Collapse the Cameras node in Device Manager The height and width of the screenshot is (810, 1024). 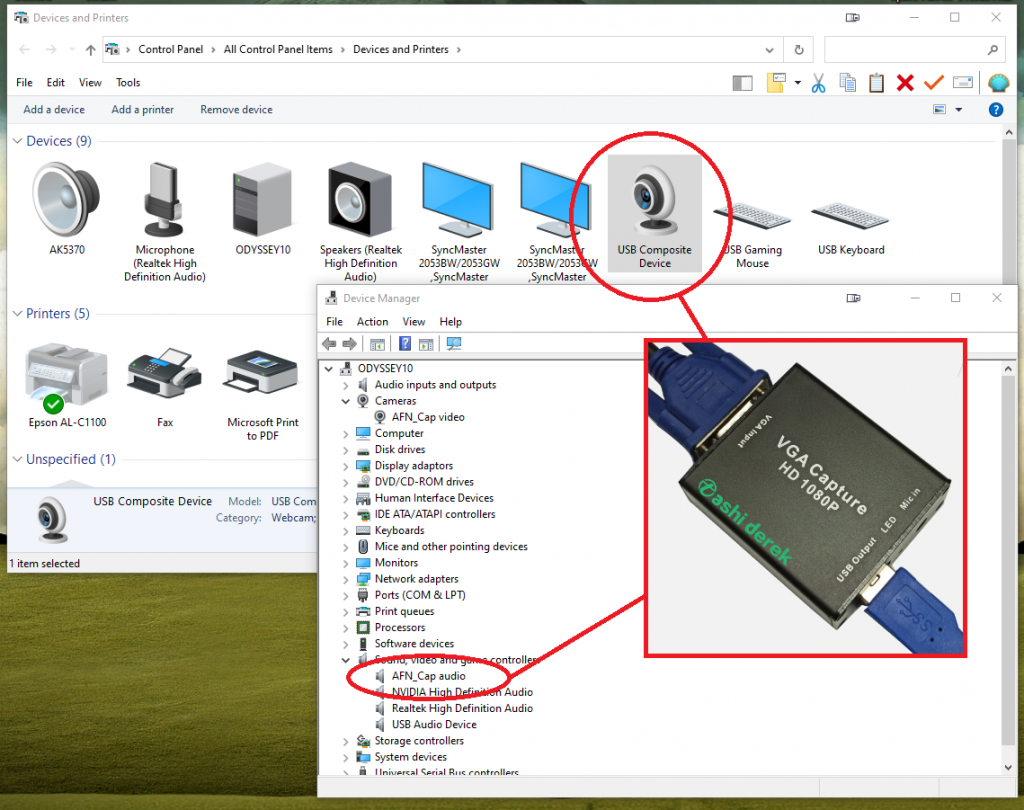346,401
